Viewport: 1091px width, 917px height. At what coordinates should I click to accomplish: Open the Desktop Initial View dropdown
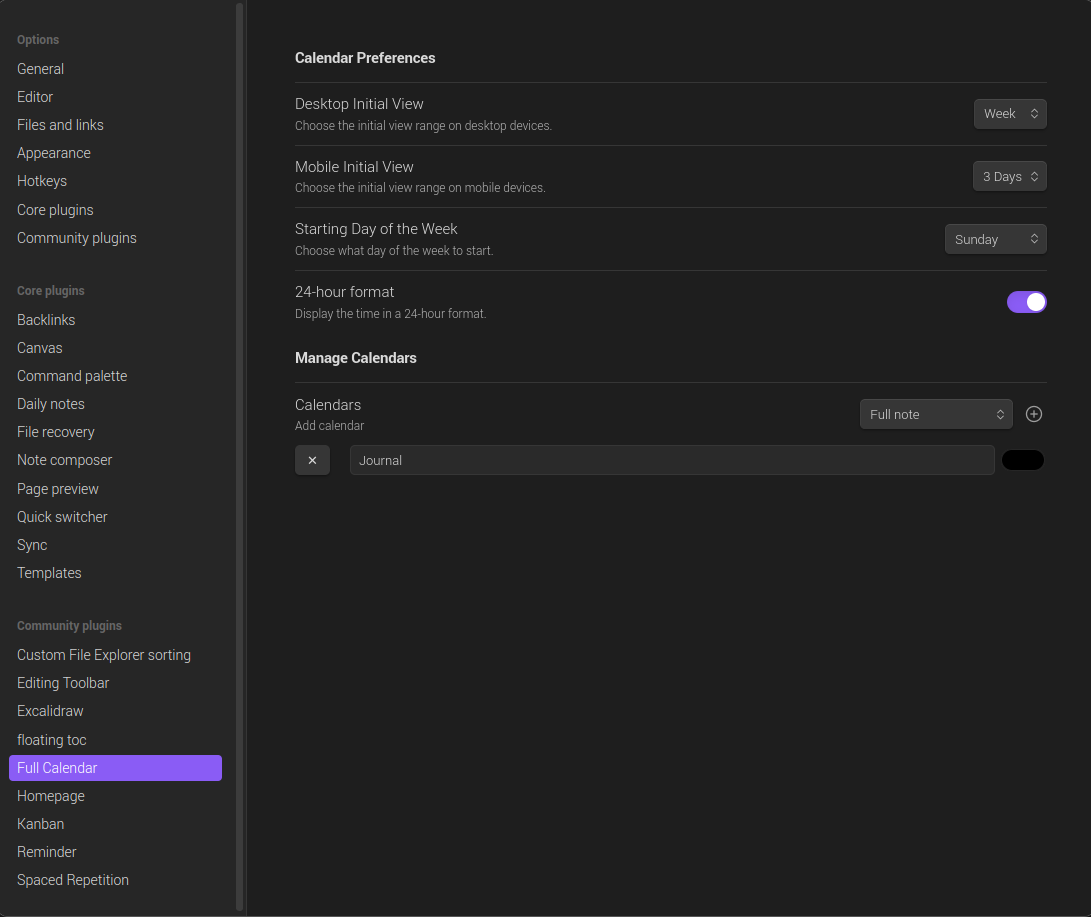[1010, 114]
